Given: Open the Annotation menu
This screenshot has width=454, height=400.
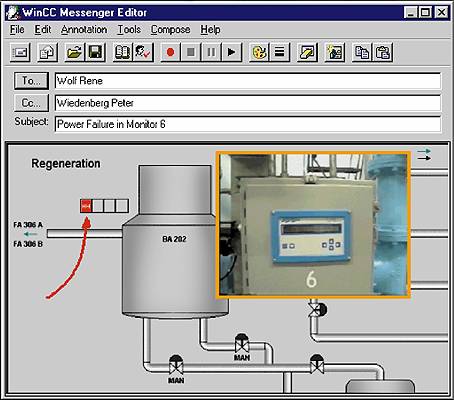Looking at the screenshot, I should click(84, 30).
